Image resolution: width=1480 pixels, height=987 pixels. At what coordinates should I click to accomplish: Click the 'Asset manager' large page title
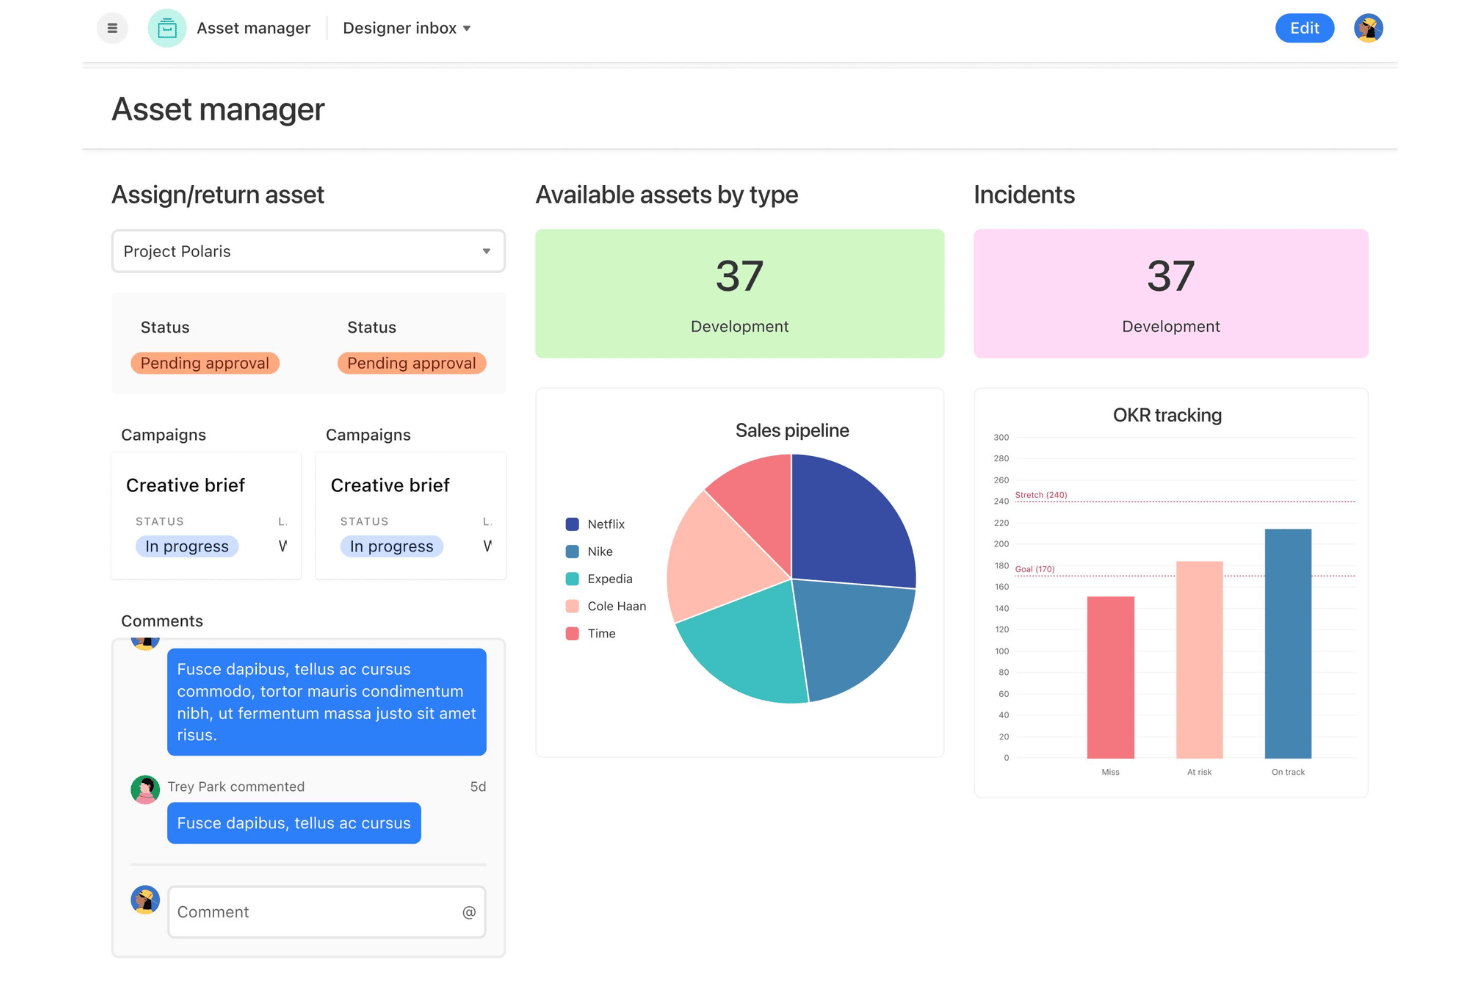pos(218,109)
